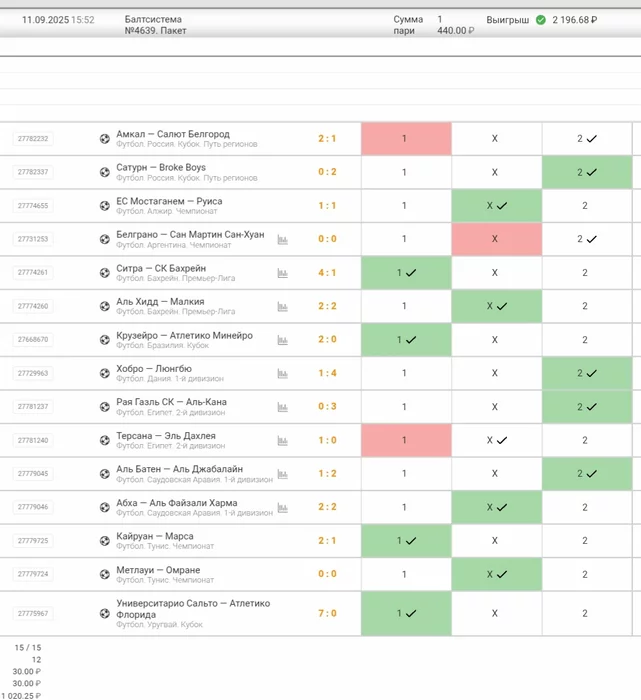The width and height of the screenshot is (641, 700).
Task: Select the checked outcome 2 for Сатурн match
Action: coord(586,173)
